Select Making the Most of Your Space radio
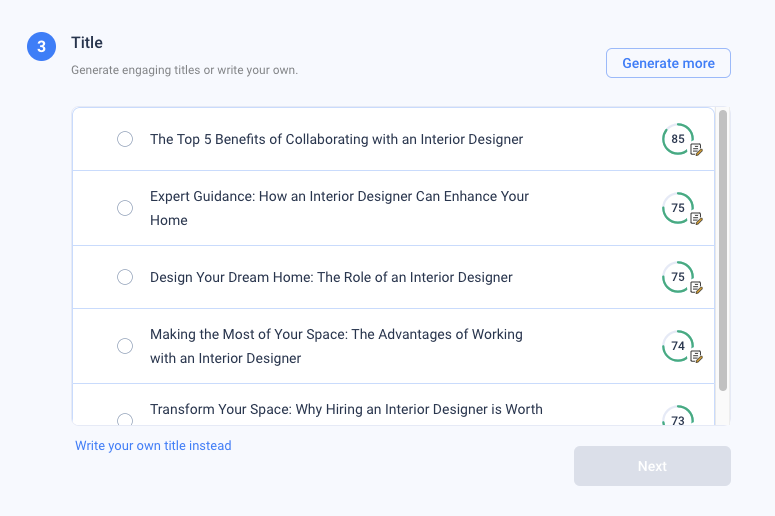775x516 pixels. pyautogui.click(x=125, y=346)
